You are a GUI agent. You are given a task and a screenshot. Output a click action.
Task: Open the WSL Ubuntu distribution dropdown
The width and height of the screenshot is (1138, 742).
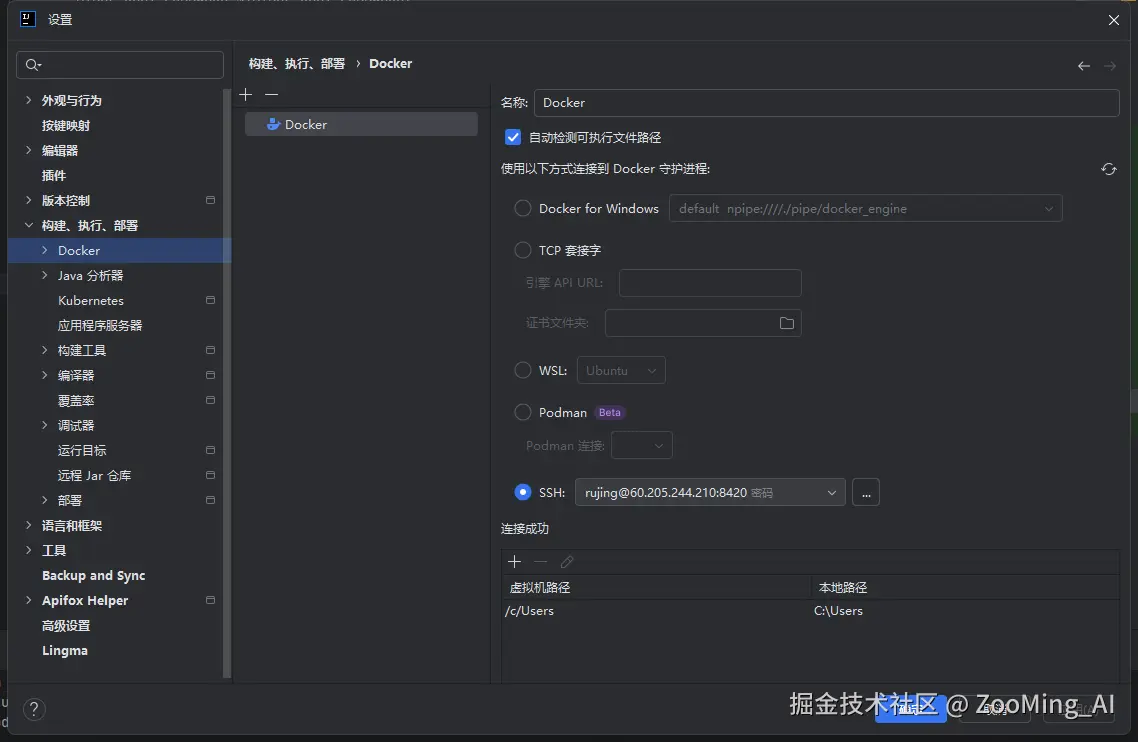click(621, 370)
